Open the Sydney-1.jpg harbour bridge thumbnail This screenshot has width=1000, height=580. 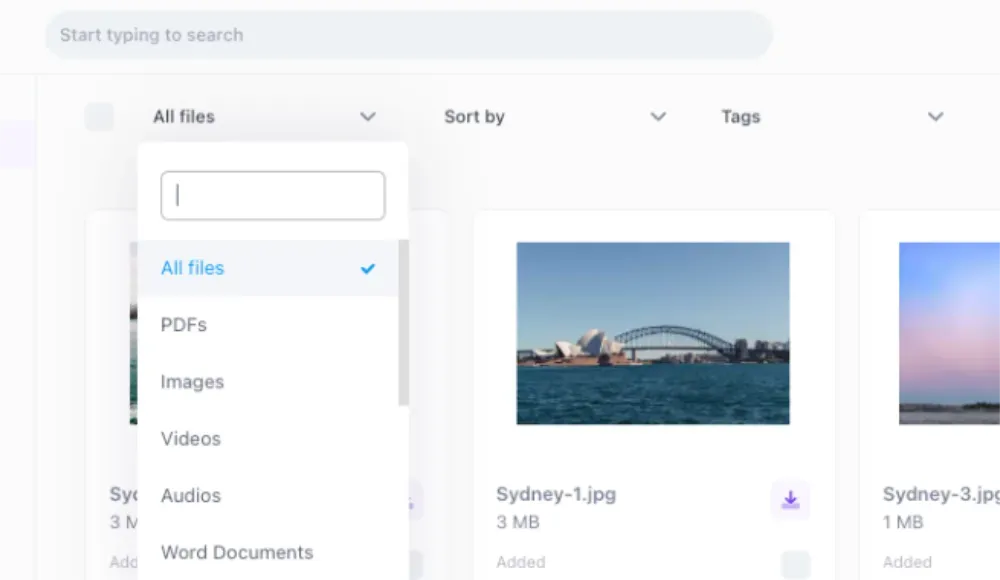tap(653, 333)
